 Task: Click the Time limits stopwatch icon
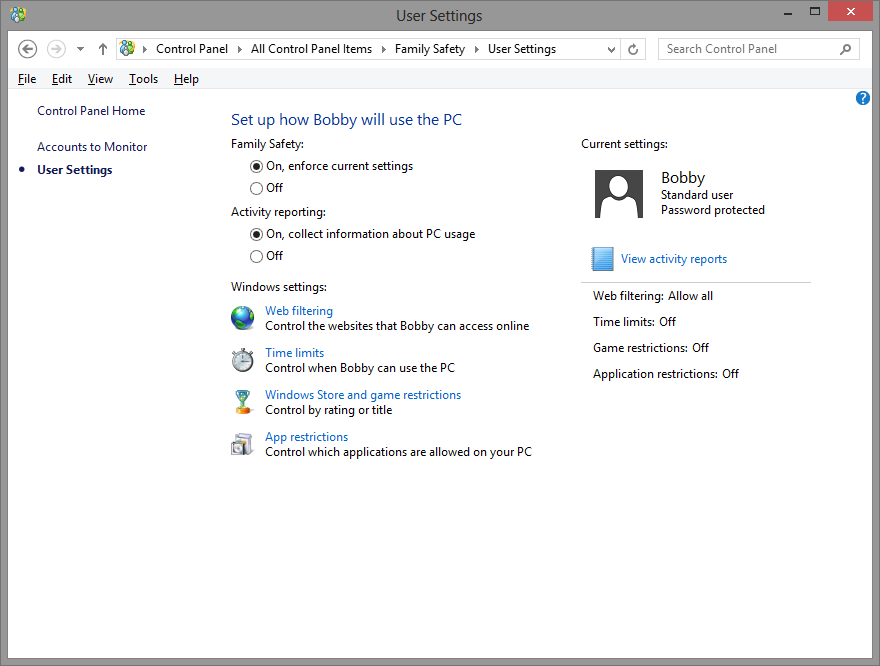click(x=242, y=360)
